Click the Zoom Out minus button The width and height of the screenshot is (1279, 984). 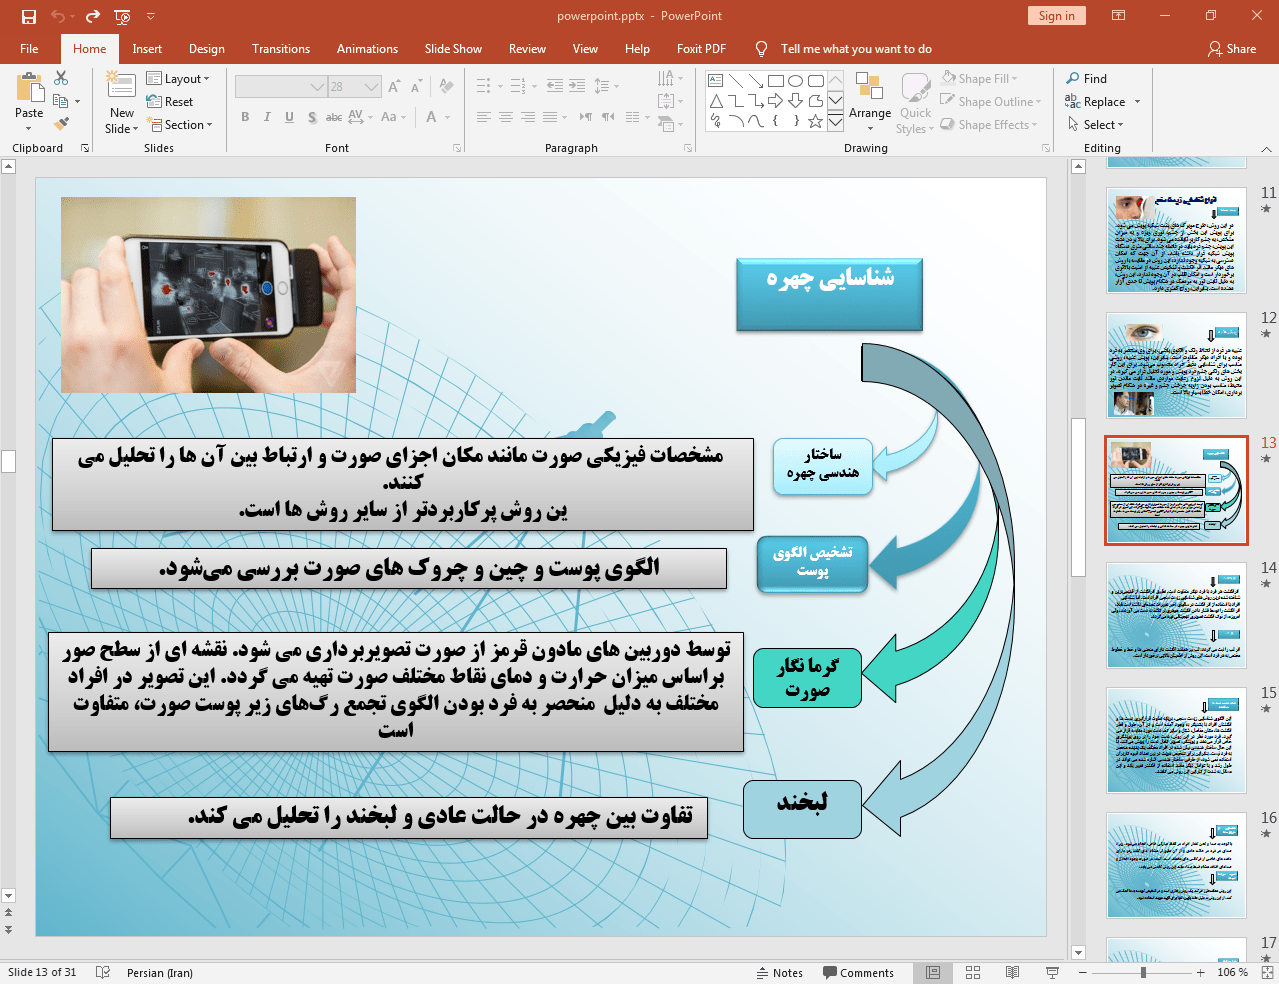[x=1082, y=972]
